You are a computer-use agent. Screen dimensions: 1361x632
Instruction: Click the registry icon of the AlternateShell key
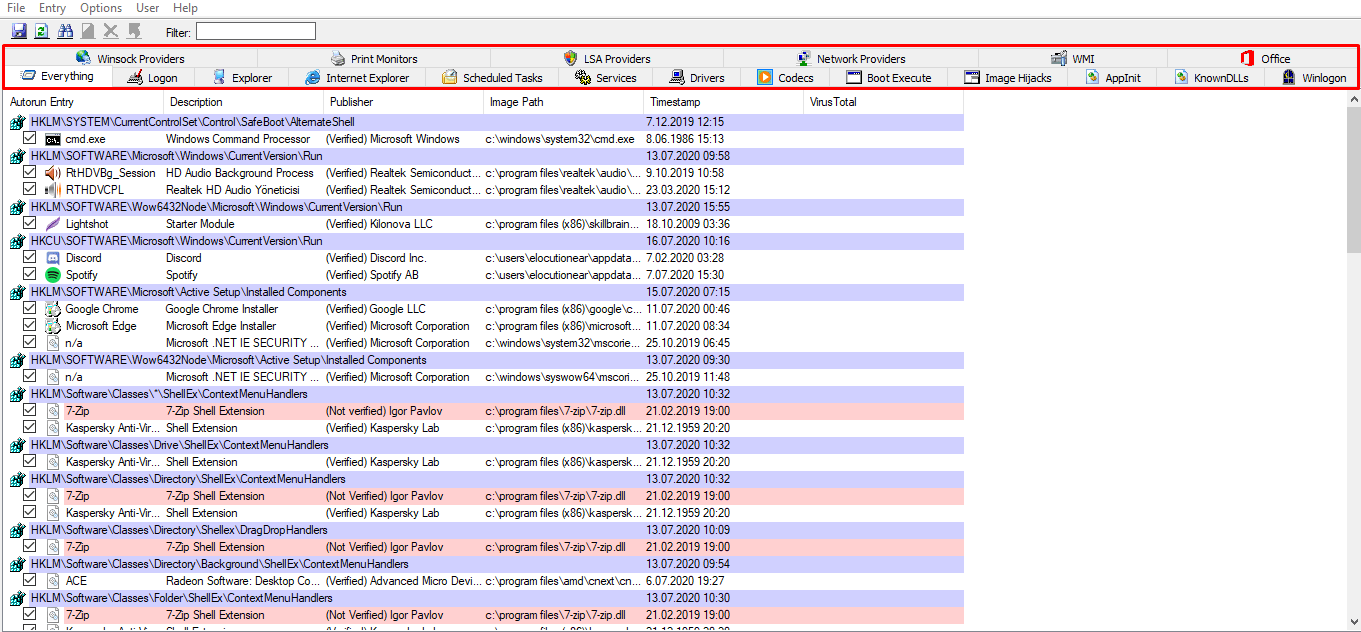17,122
